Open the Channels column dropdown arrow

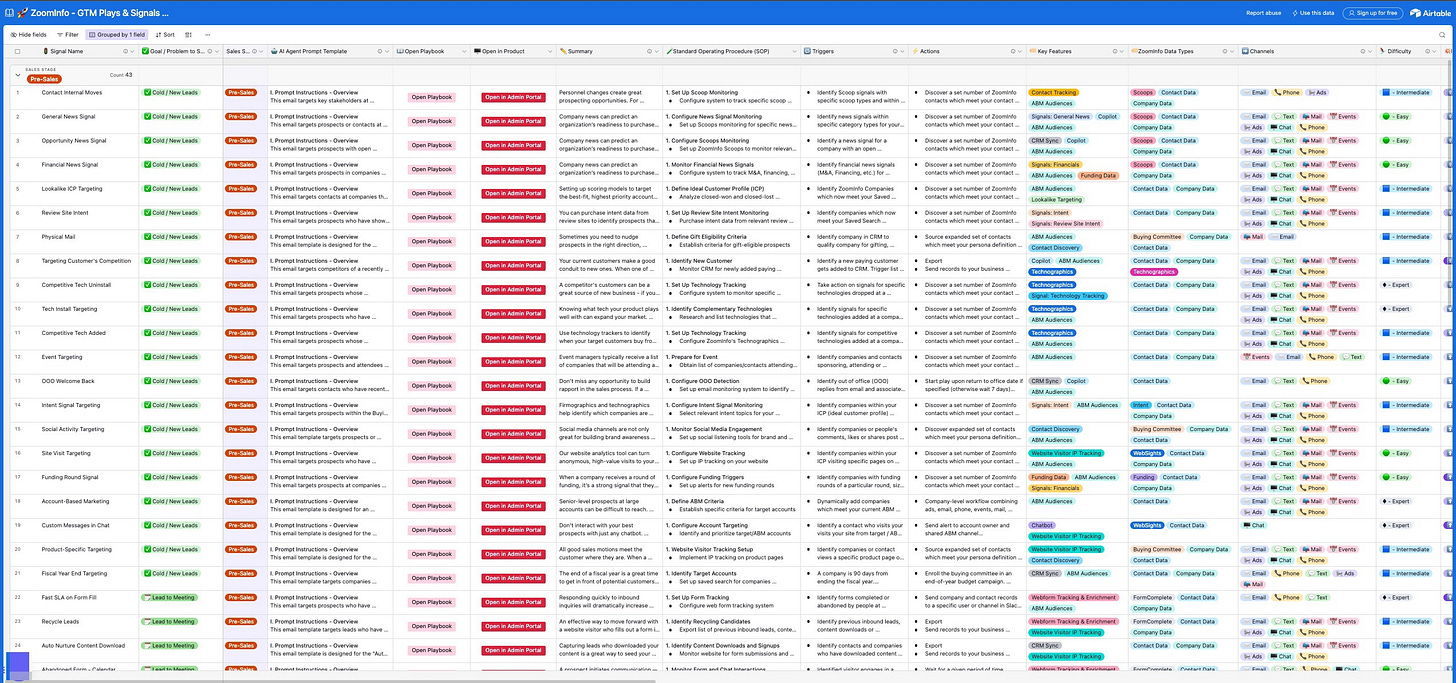tap(1370, 51)
